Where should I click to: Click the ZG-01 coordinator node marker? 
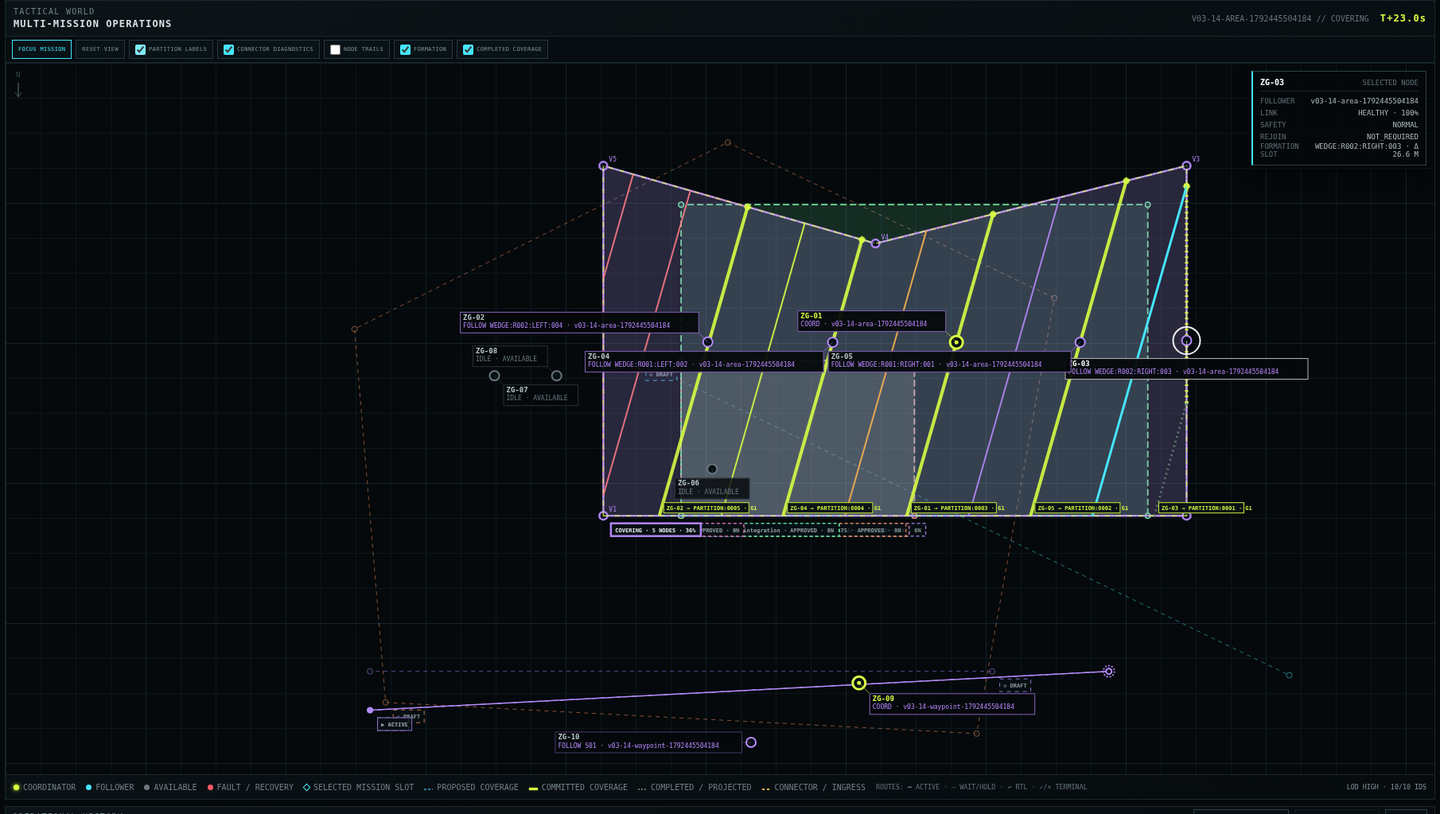pos(956,342)
